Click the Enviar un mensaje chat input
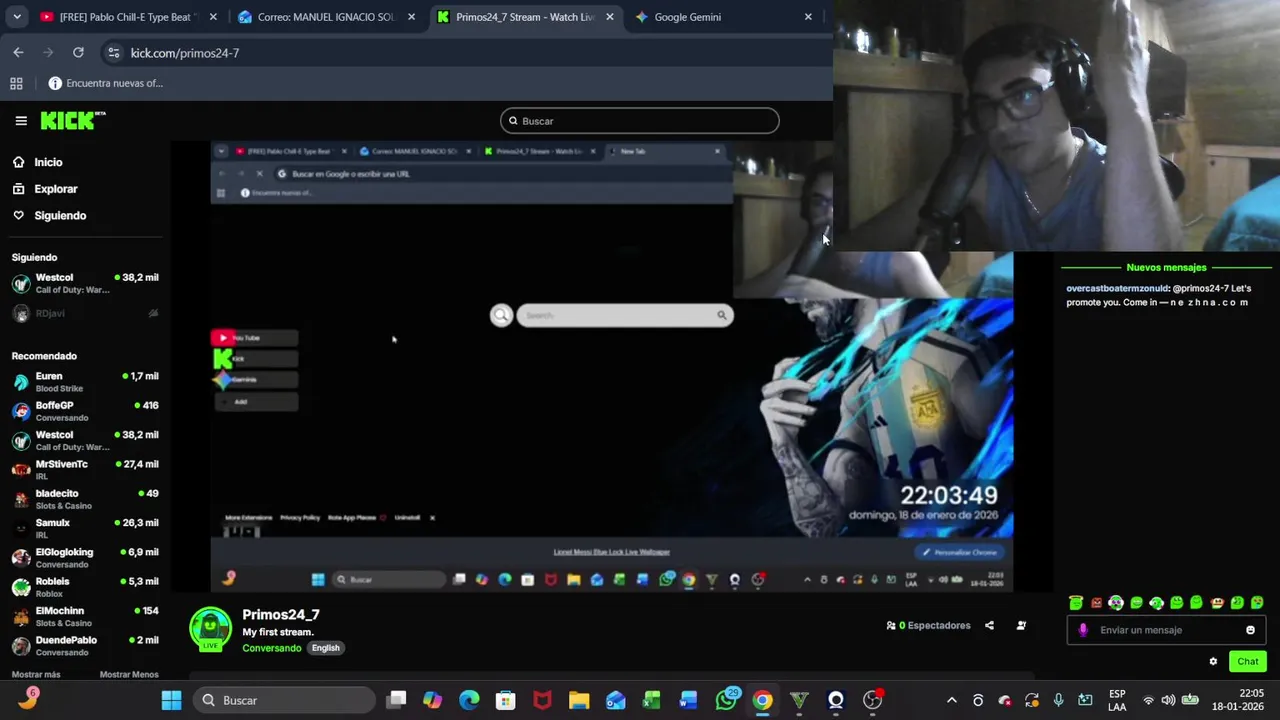 point(1165,630)
